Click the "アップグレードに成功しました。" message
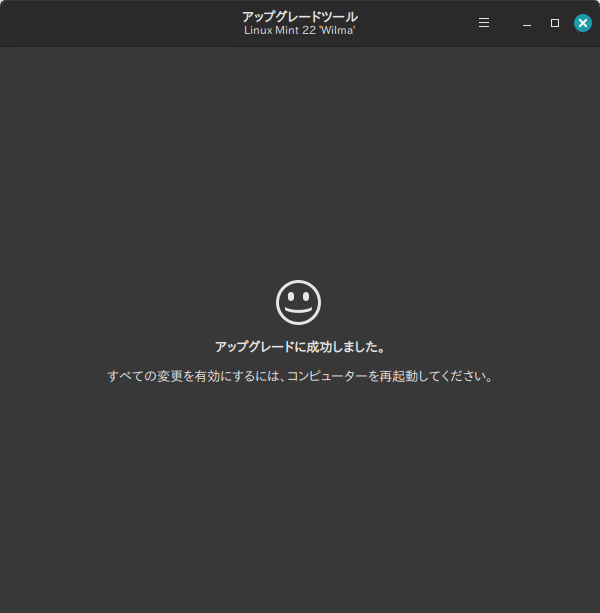The height and width of the screenshot is (613, 600). tap(300, 347)
